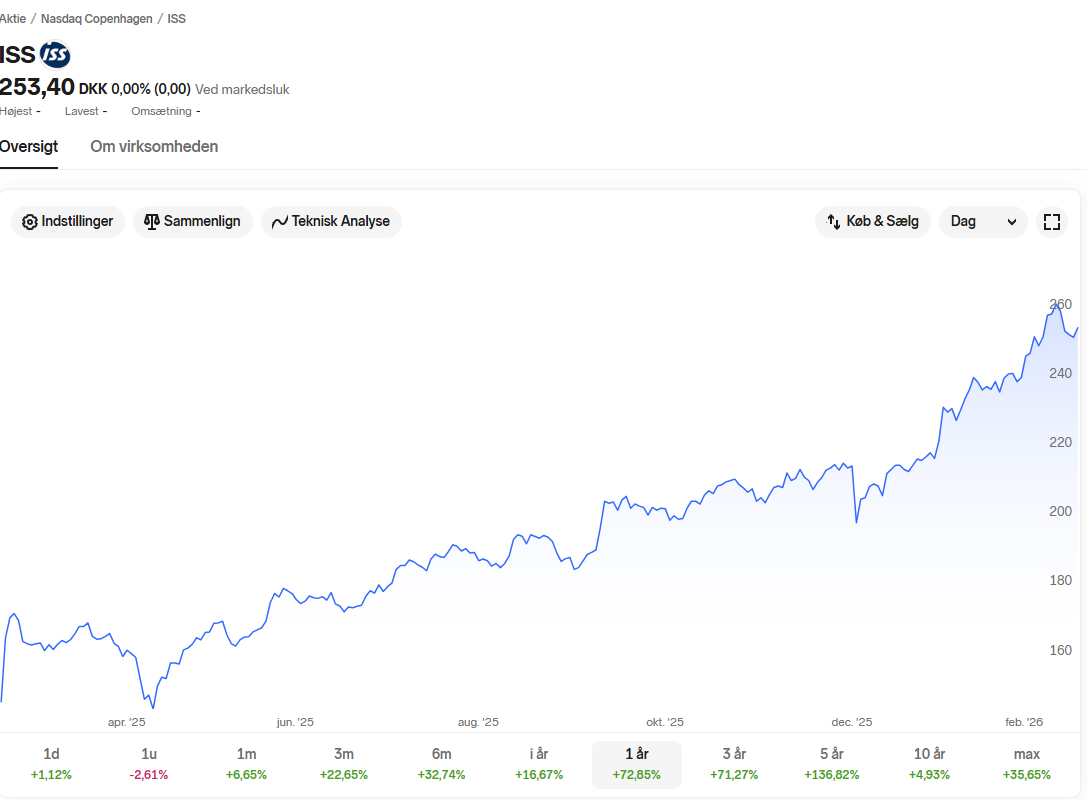Click the okt. '25 x-axis label

tap(665, 722)
